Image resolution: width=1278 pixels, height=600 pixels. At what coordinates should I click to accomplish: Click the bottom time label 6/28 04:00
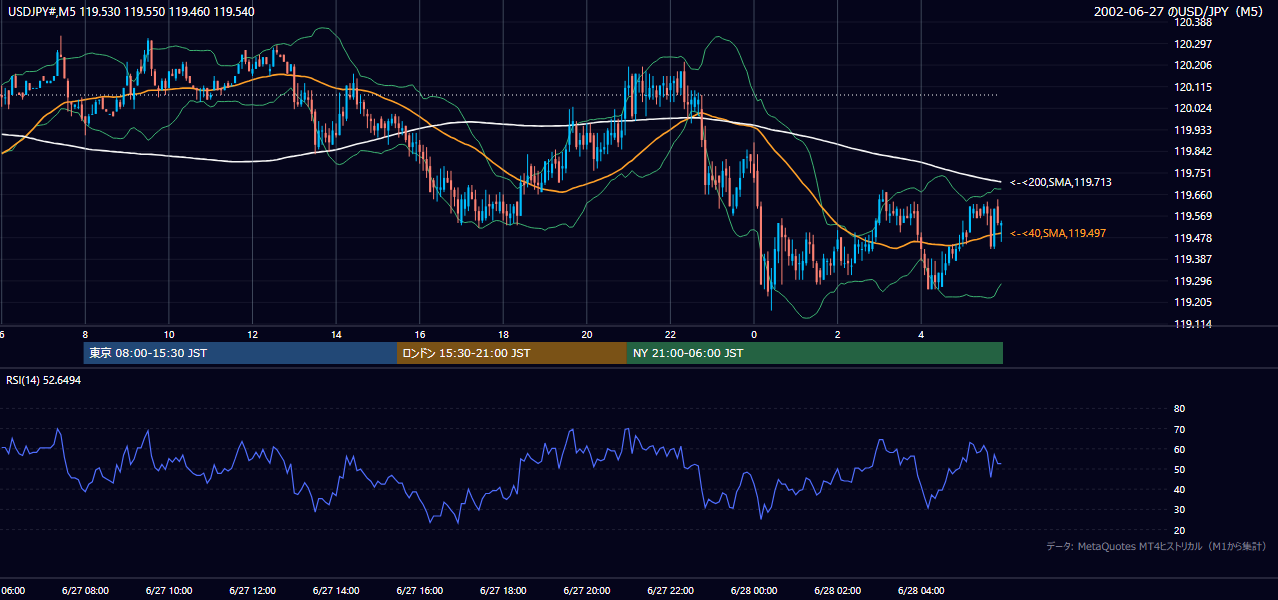click(x=921, y=590)
